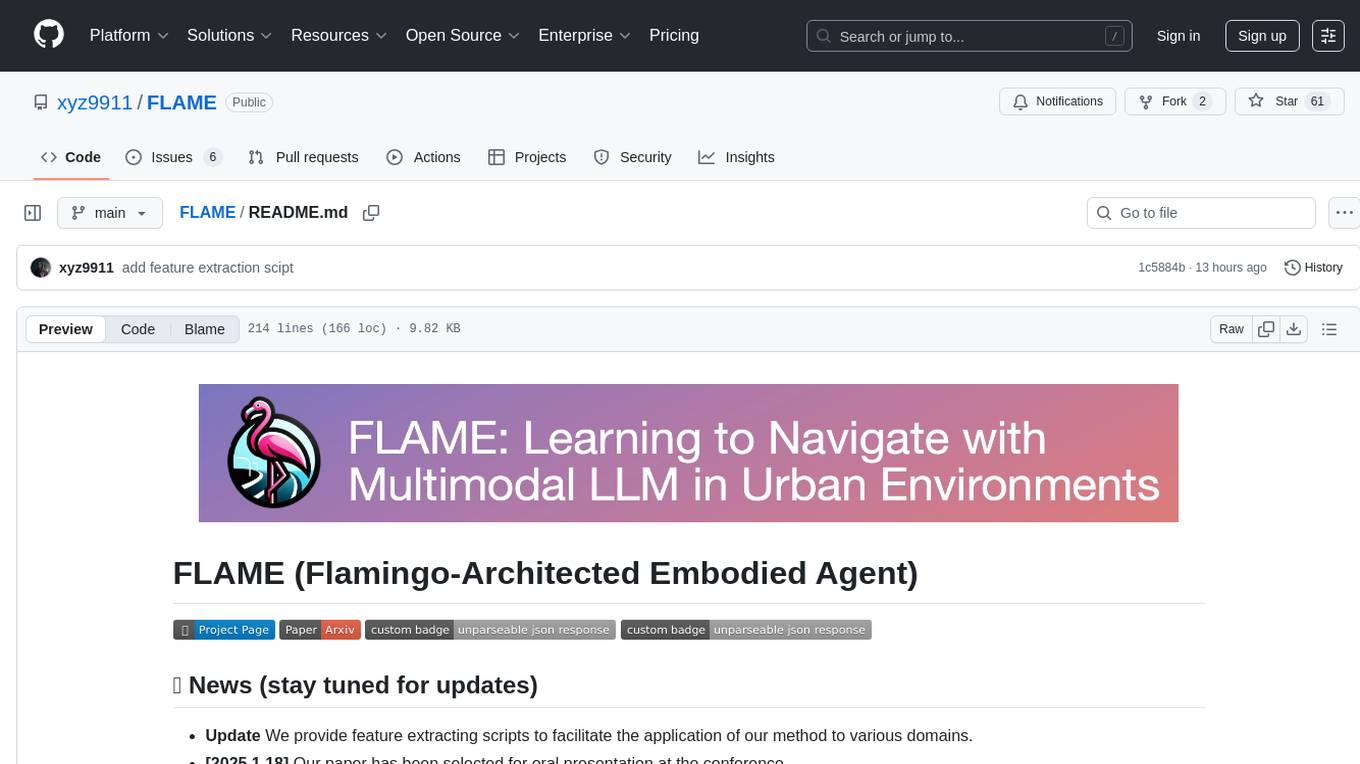This screenshot has width=1360, height=764.
Task: Expand the Enterprise menu
Action: (x=585, y=35)
